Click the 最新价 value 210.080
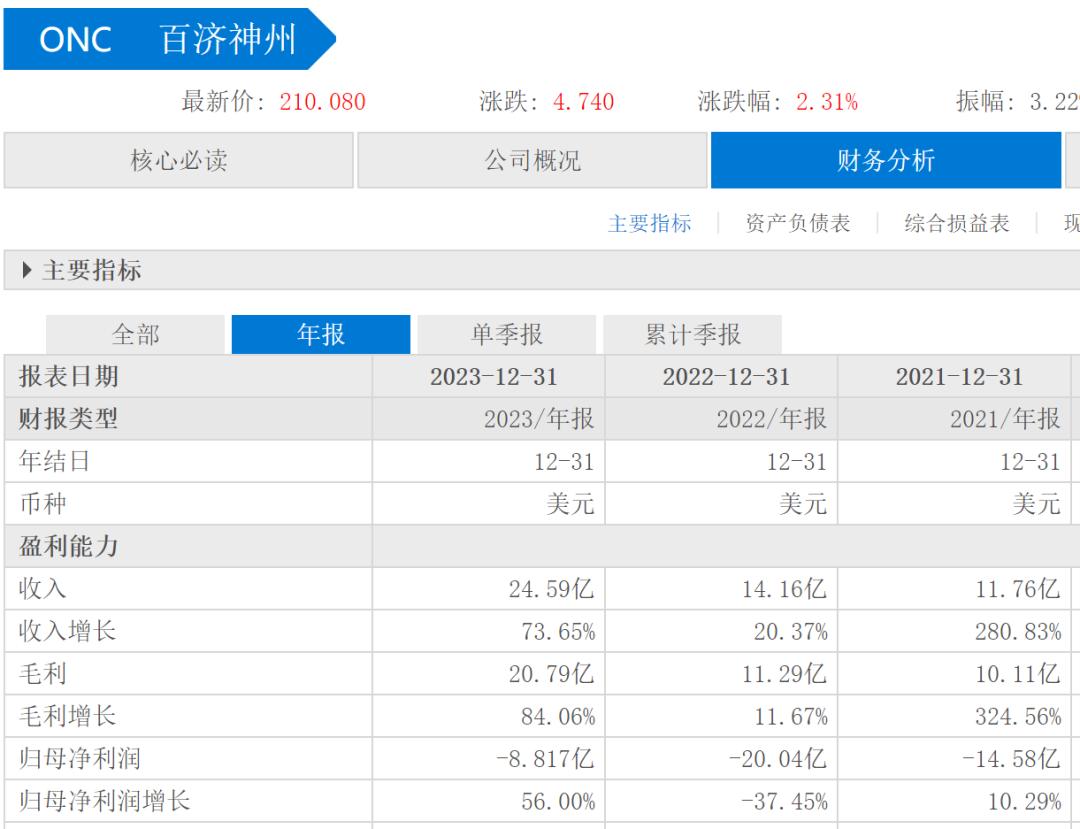The height and width of the screenshot is (829, 1080). 322,102
